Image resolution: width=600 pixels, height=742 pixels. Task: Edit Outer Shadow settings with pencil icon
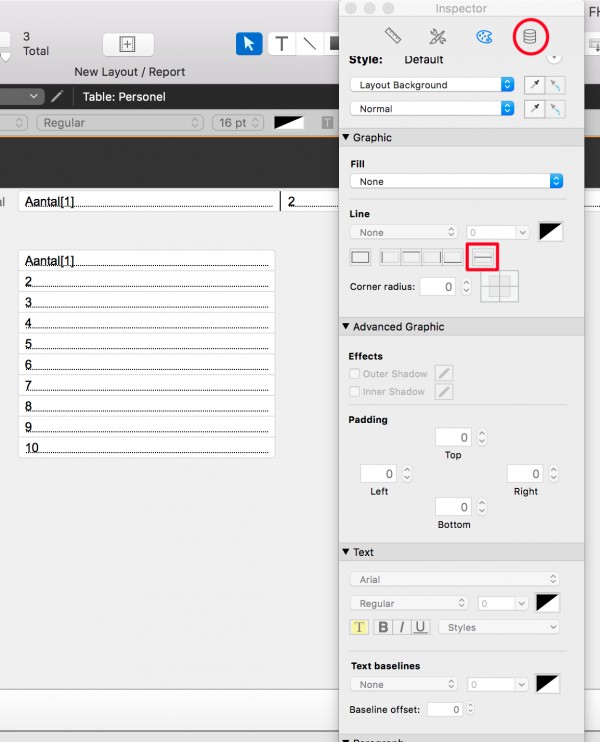tap(444, 373)
